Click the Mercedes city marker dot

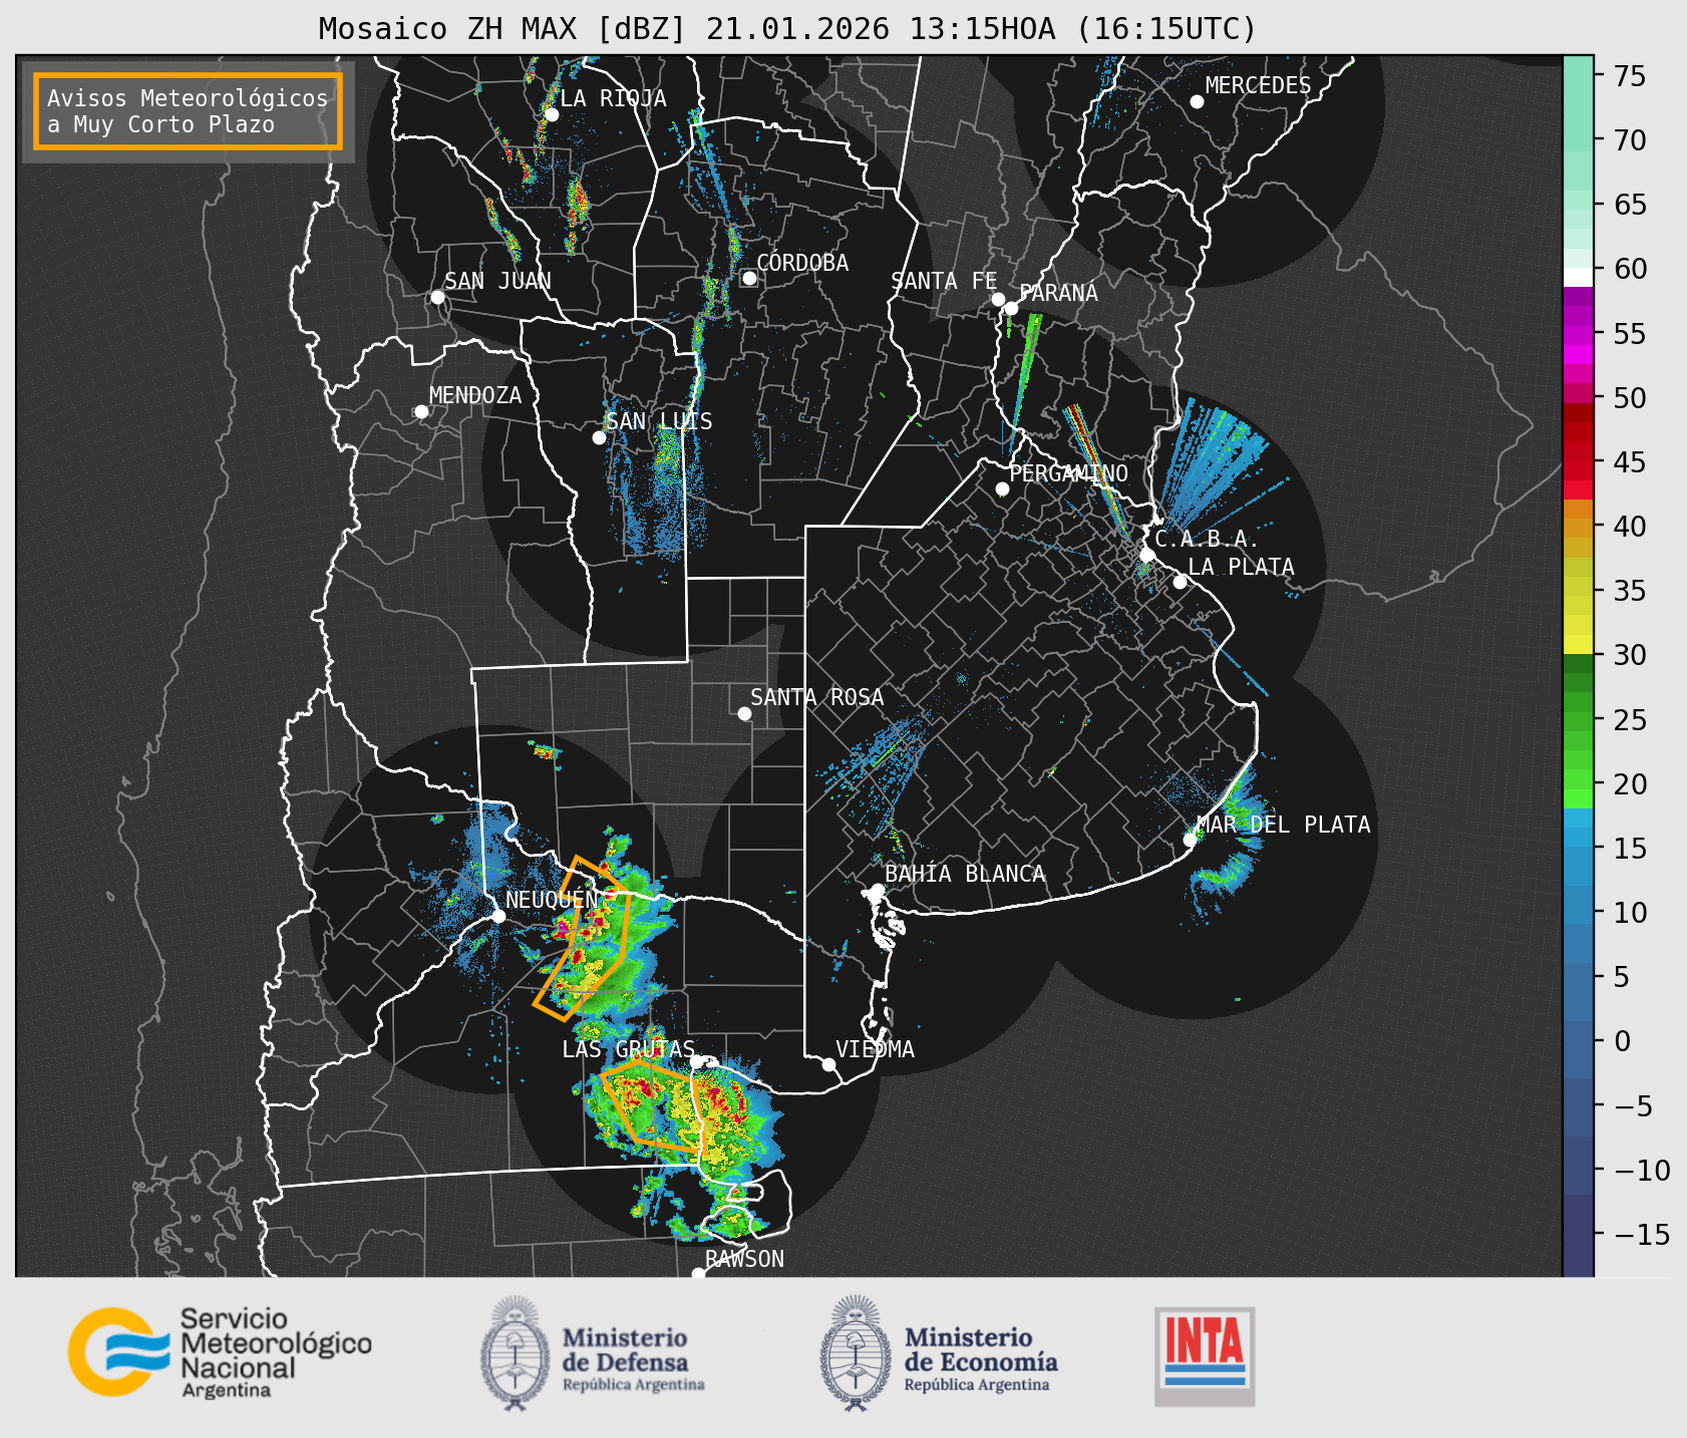[1196, 102]
